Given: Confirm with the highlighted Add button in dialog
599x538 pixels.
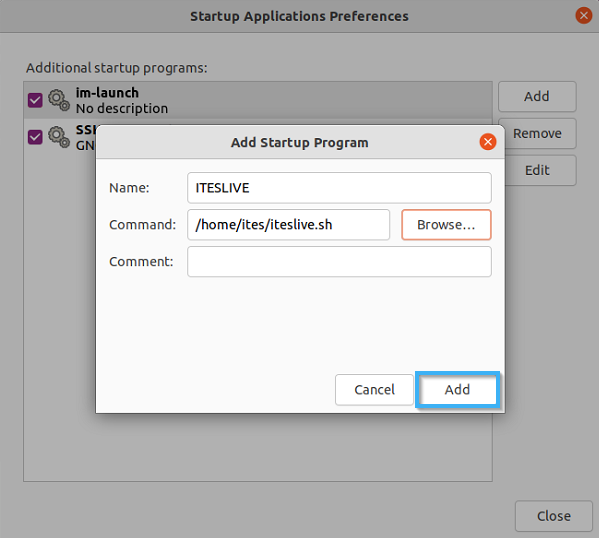Looking at the screenshot, I should pos(457,390).
